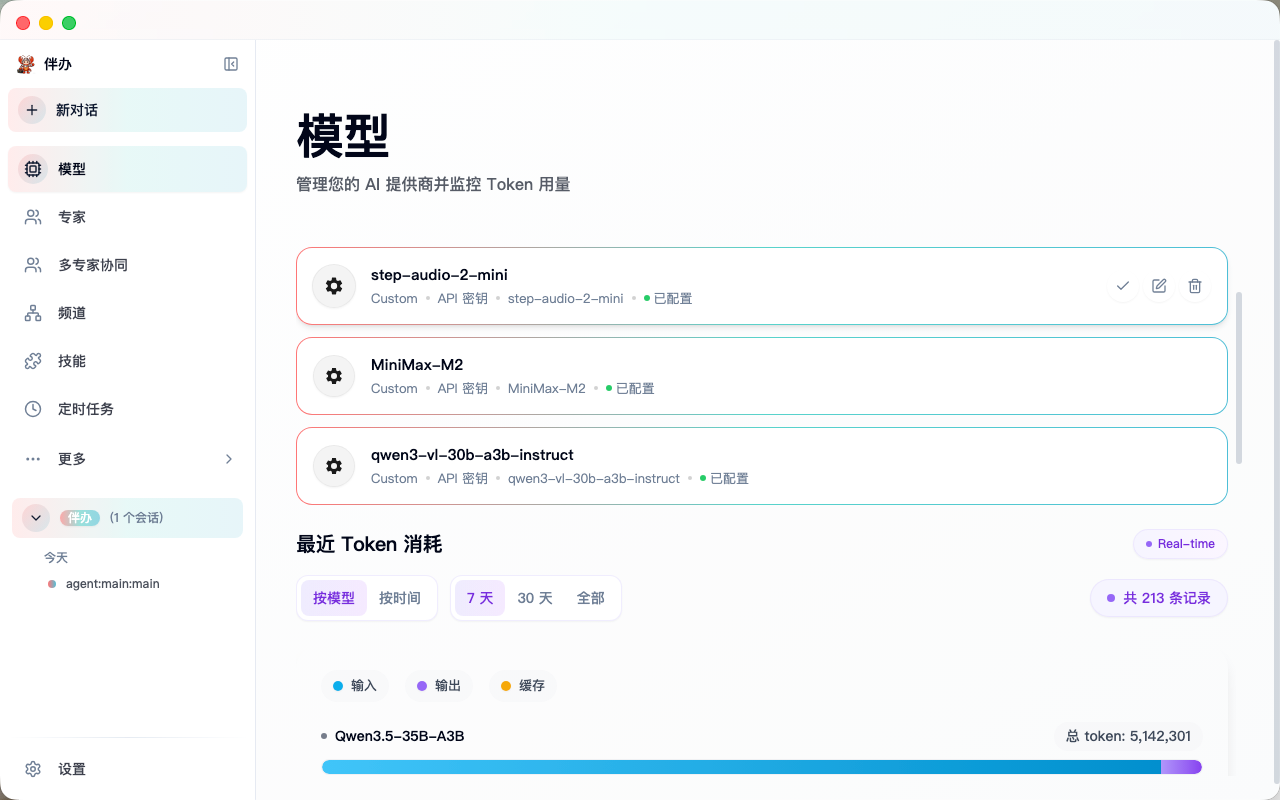1280x800 pixels.
Task: Delete the step-audio-2-mini model
Action: [x=1194, y=286]
